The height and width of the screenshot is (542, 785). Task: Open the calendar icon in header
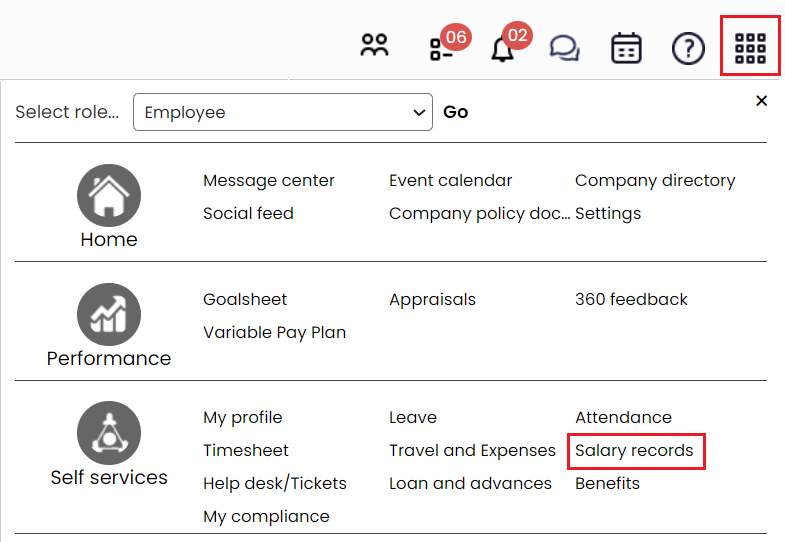pyautogui.click(x=626, y=48)
